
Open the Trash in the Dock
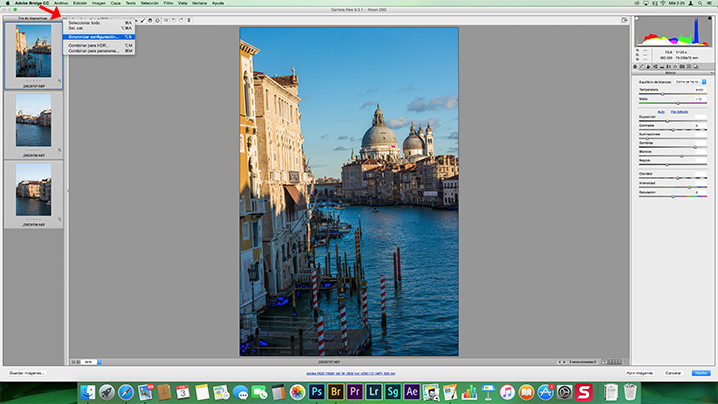click(631, 392)
